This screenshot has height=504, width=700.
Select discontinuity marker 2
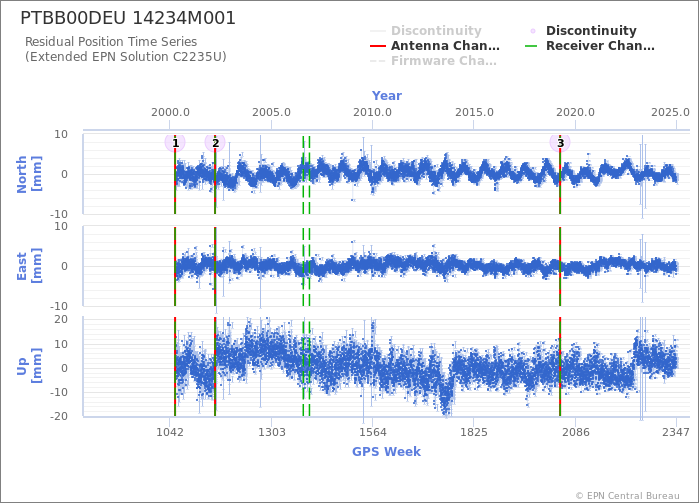215,143
